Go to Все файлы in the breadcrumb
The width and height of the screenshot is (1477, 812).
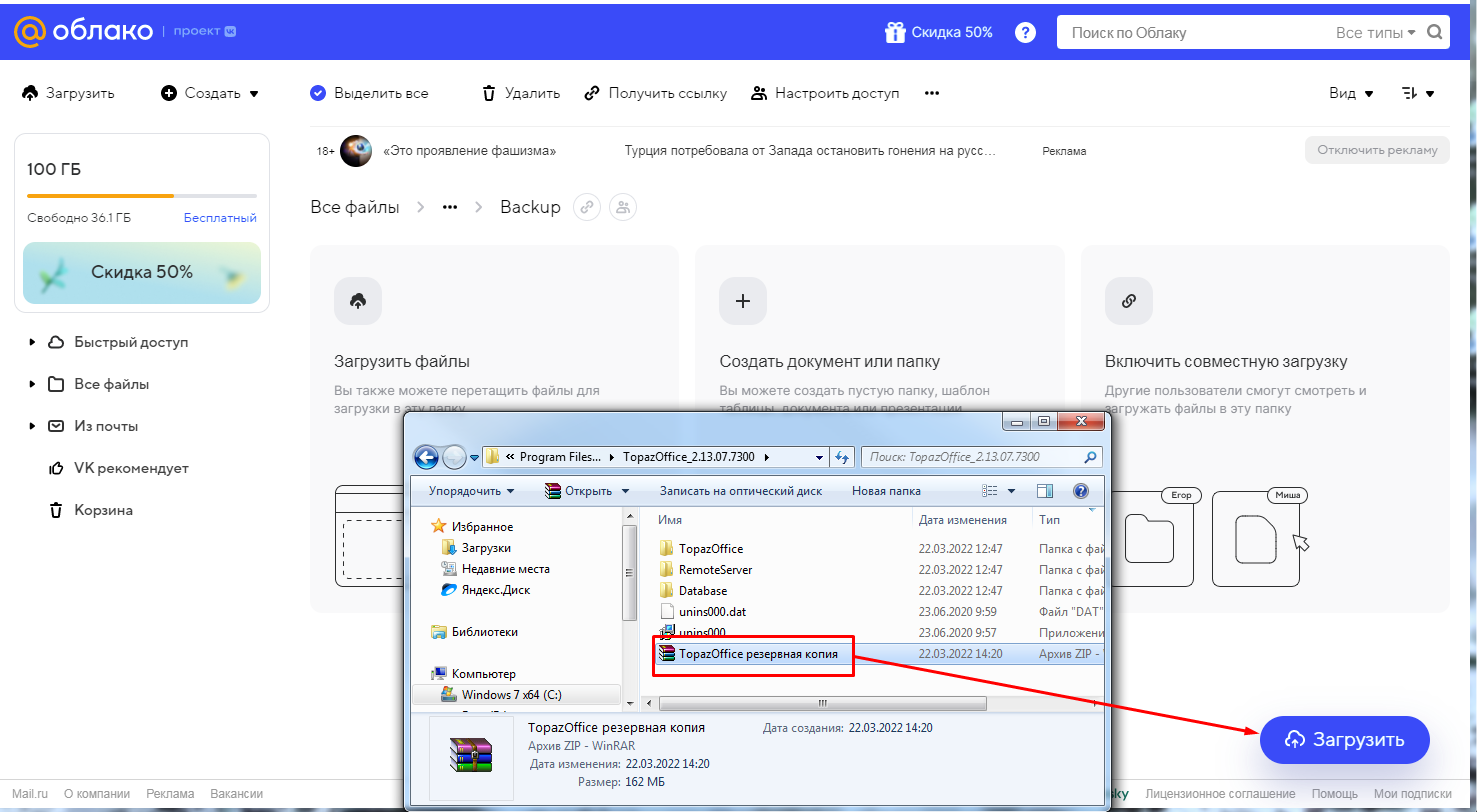coord(355,207)
